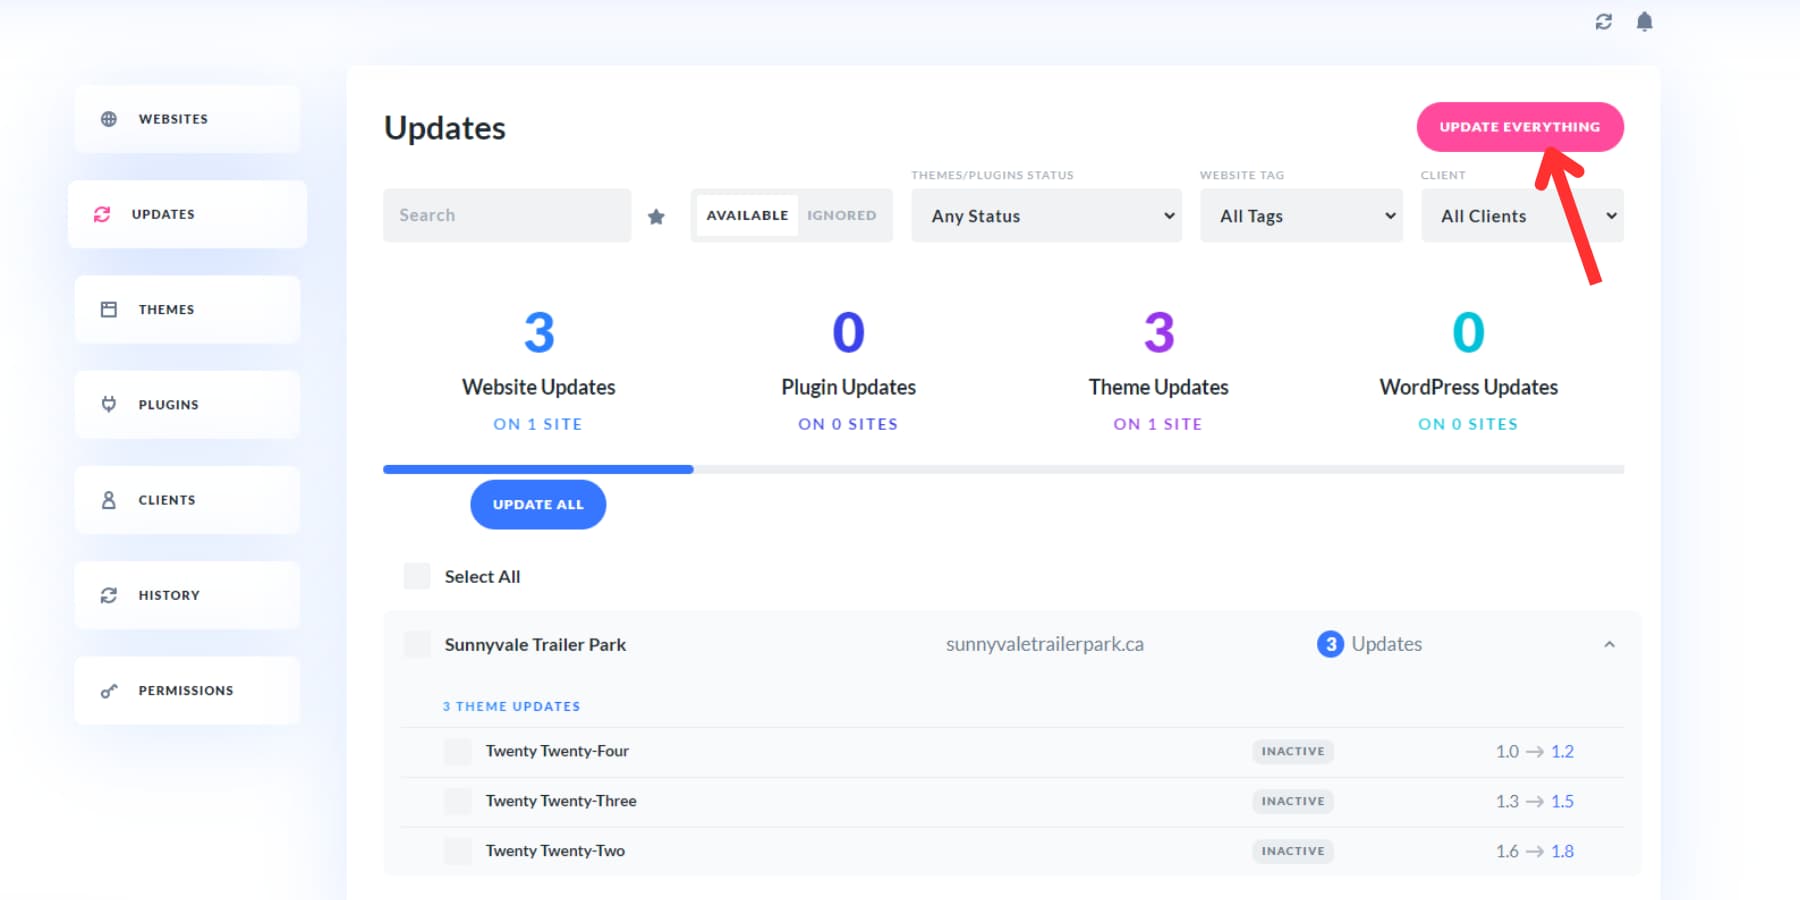The width and height of the screenshot is (1800, 900).
Task: Click the Search input field
Action: (x=507, y=215)
